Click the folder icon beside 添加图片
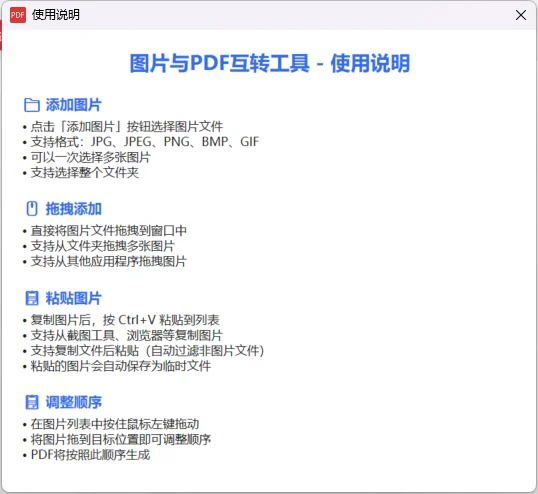The width and height of the screenshot is (538, 494). [x=32, y=105]
